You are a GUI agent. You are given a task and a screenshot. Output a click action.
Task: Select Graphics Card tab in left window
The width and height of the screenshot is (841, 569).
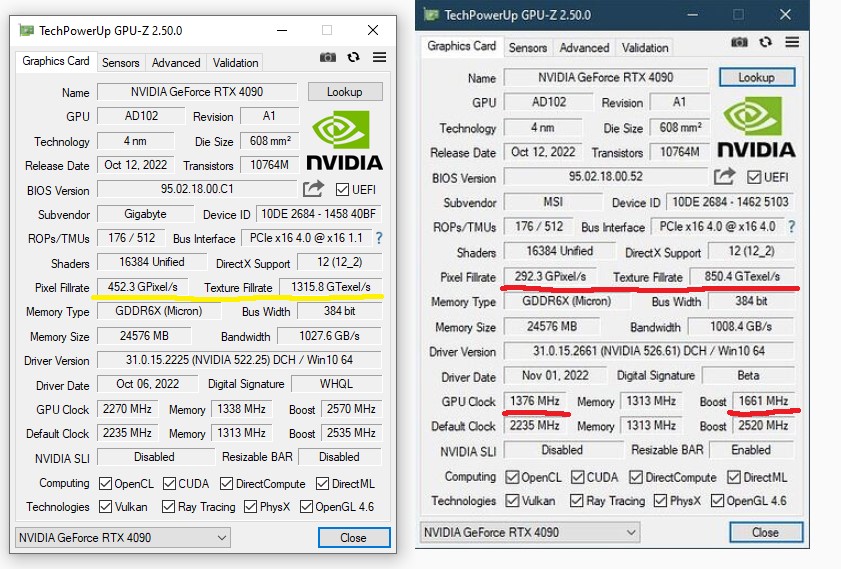(56, 61)
